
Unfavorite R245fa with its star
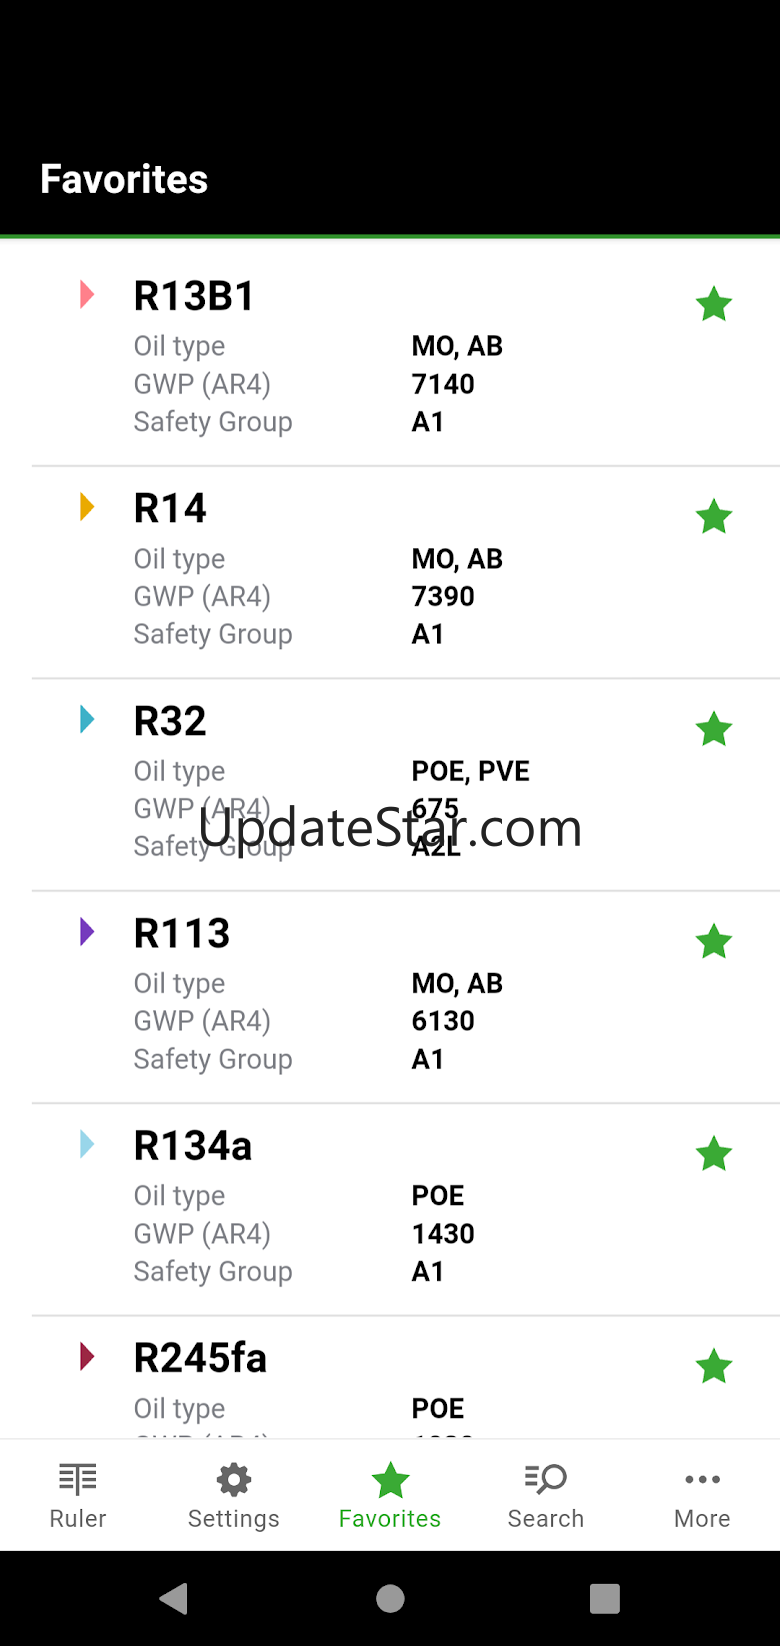pyautogui.click(x=714, y=1366)
